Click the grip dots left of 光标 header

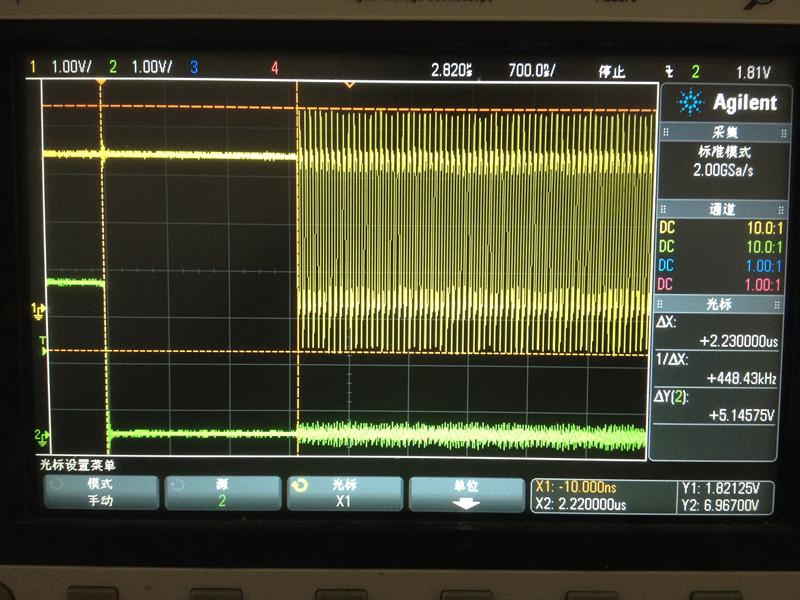(660, 305)
